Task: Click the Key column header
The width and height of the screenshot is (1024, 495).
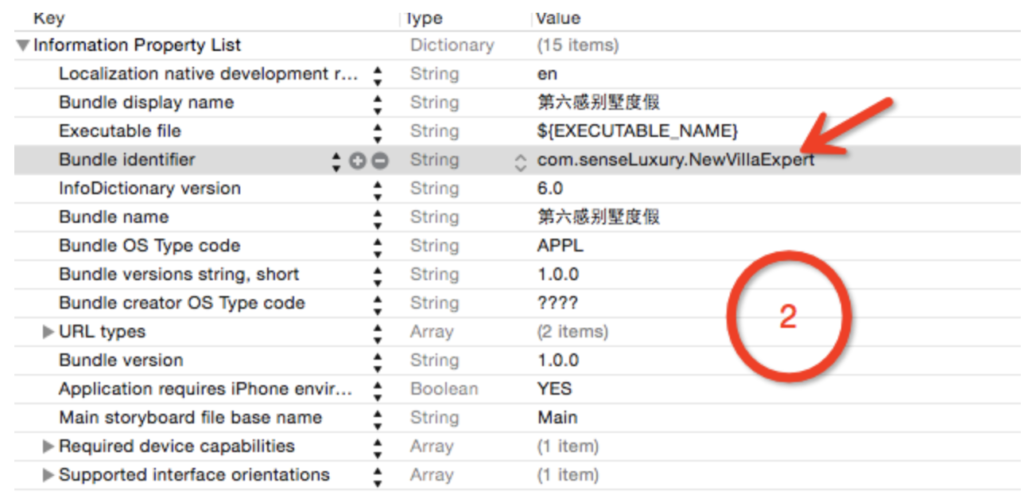Action: (49, 18)
